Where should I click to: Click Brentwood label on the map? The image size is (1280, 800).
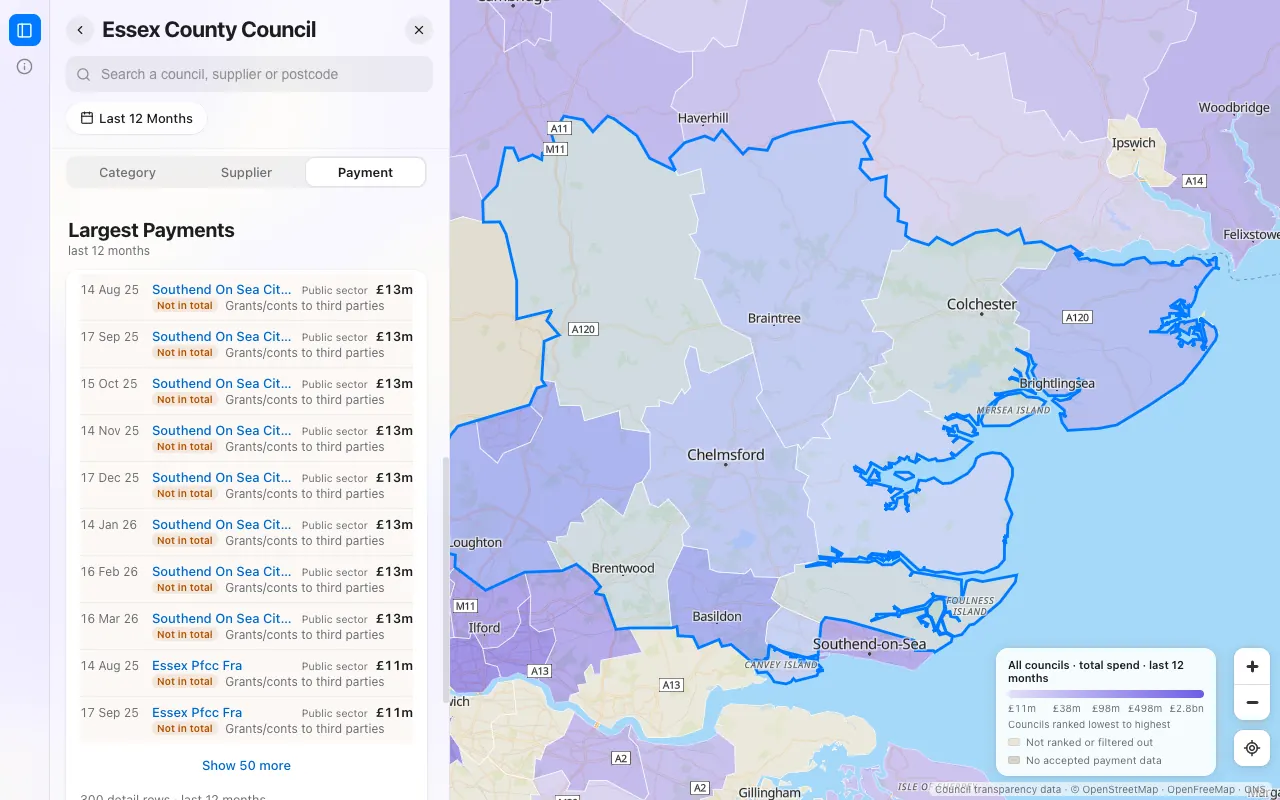point(623,568)
